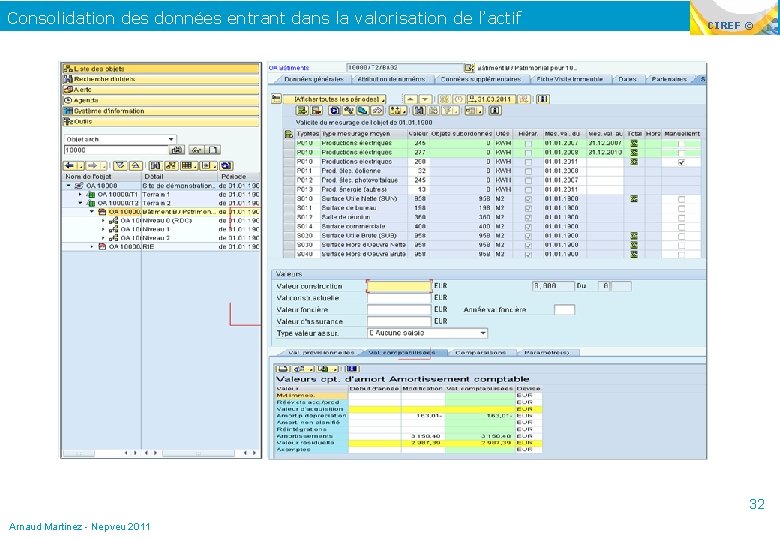Select the Niveau 2 tree row
780x540 pixels.
[x=161, y=238]
